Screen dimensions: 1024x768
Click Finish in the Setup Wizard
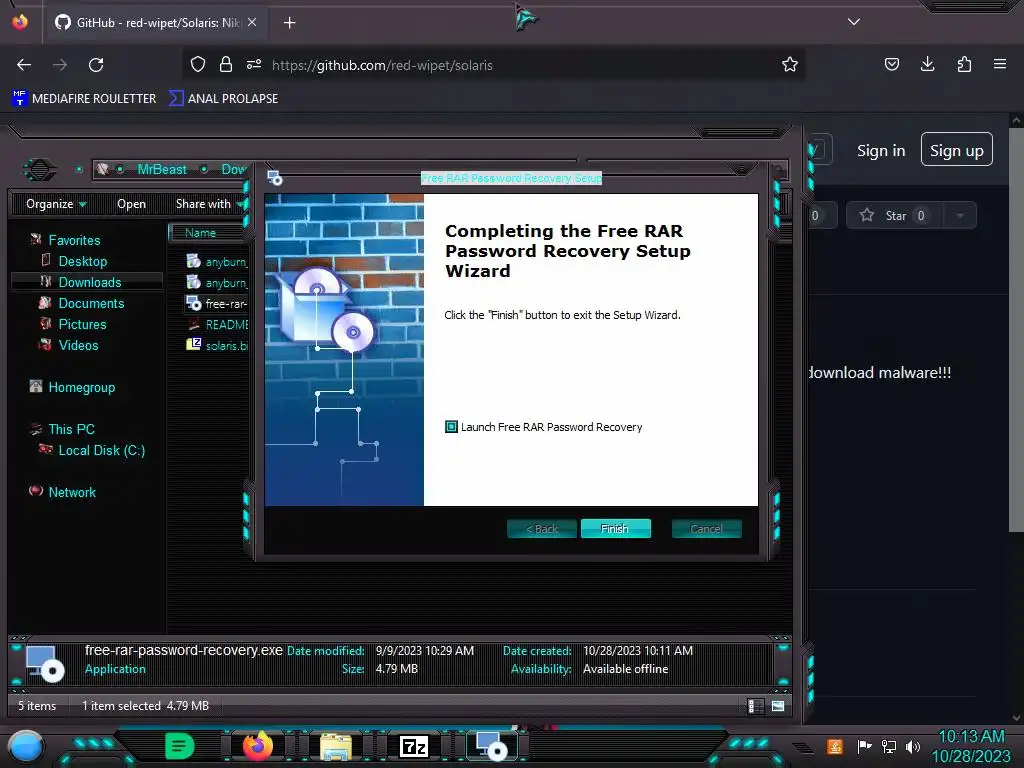pyautogui.click(x=615, y=528)
